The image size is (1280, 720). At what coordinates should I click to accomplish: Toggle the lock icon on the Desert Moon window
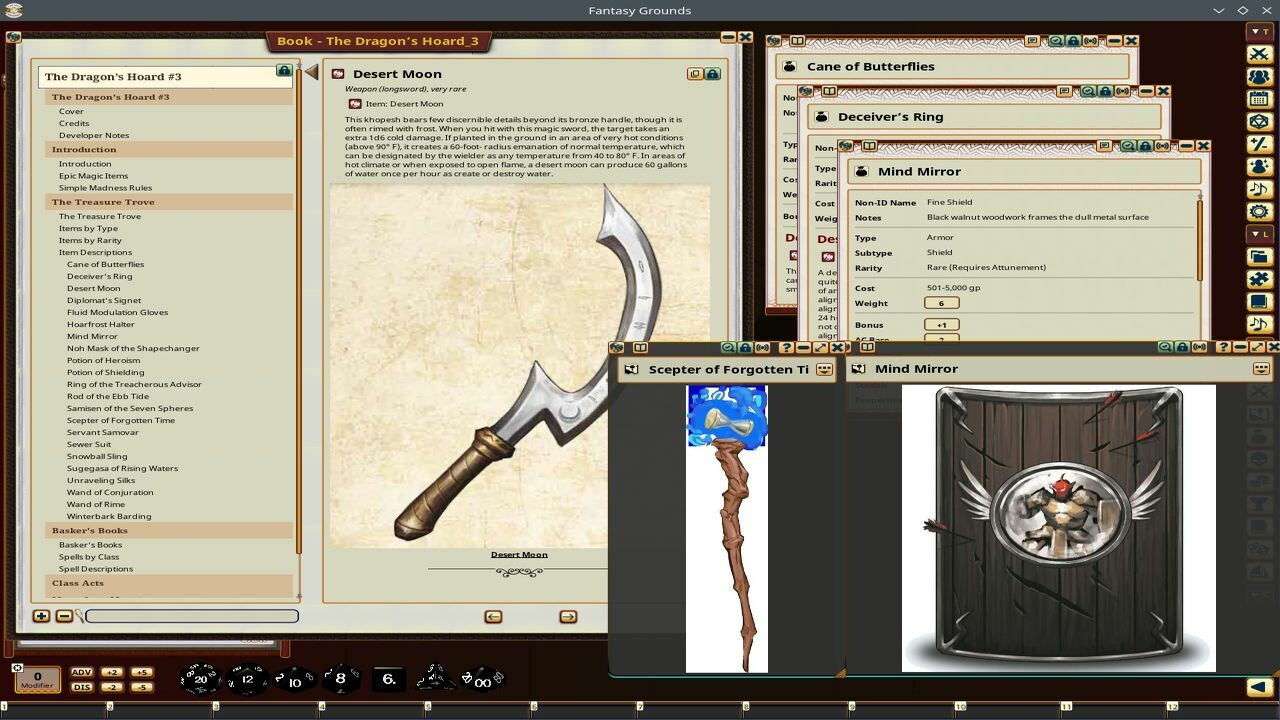point(711,75)
